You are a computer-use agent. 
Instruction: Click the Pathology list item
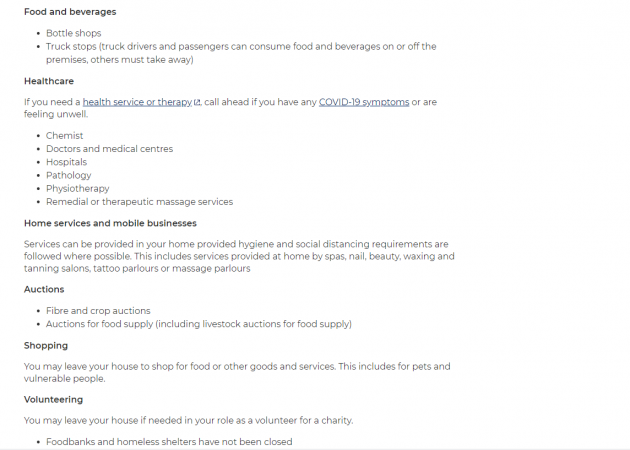[69, 175]
